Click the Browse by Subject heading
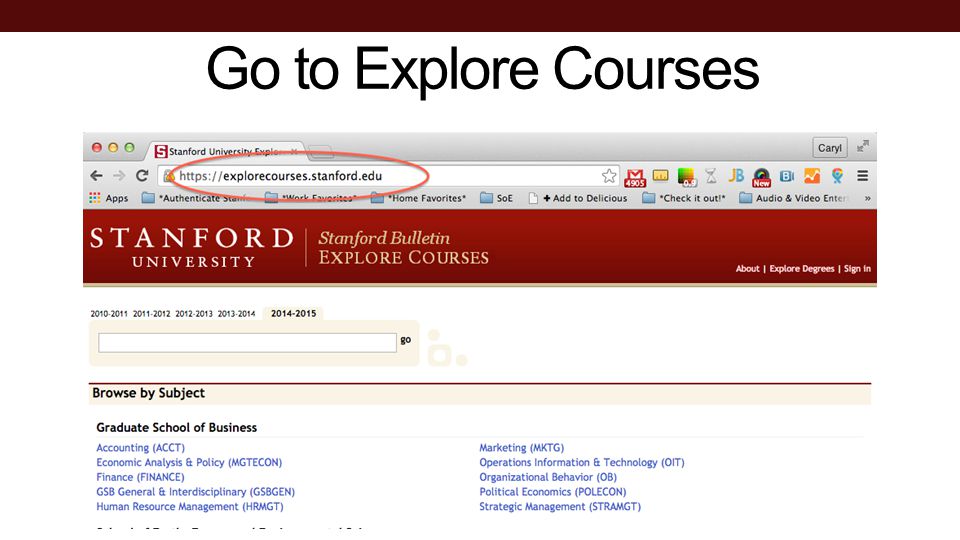Image resolution: width=960 pixels, height=540 pixels. point(148,393)
